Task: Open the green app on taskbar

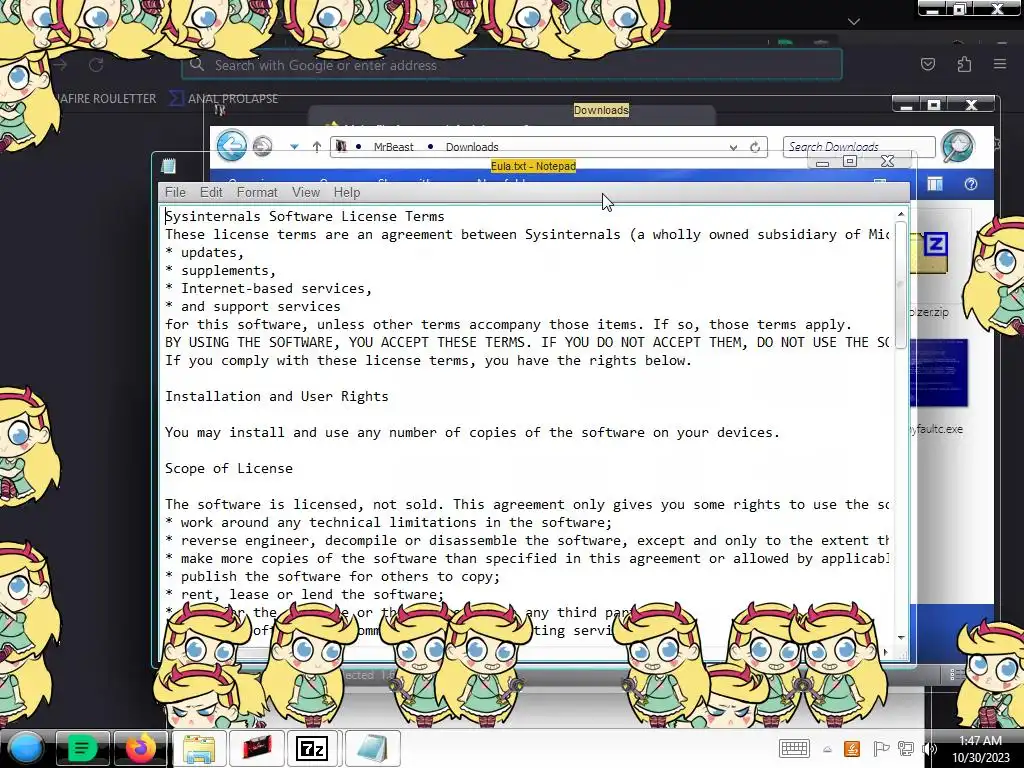Action: (82, 748)
